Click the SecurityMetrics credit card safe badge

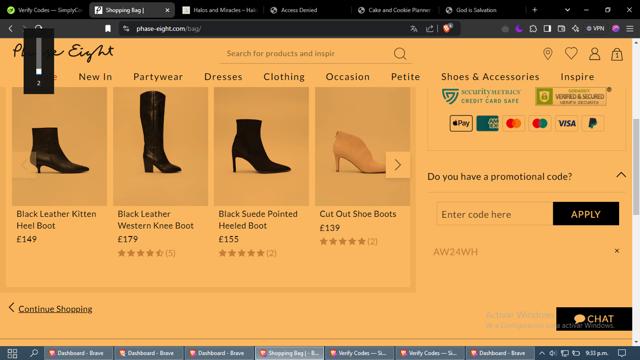coord(481,96)
